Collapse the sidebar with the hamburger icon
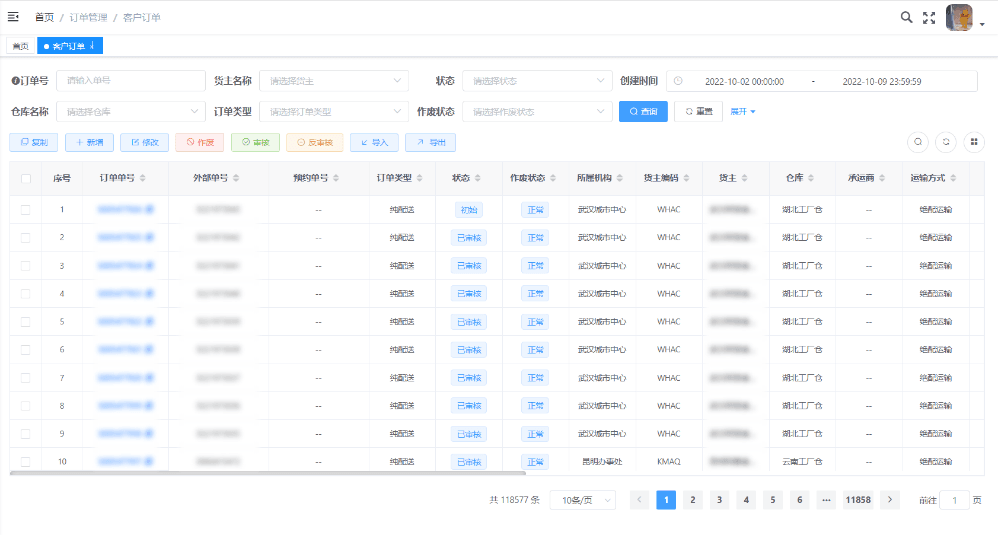Screen dimensions: 998x535 [14, 17]
